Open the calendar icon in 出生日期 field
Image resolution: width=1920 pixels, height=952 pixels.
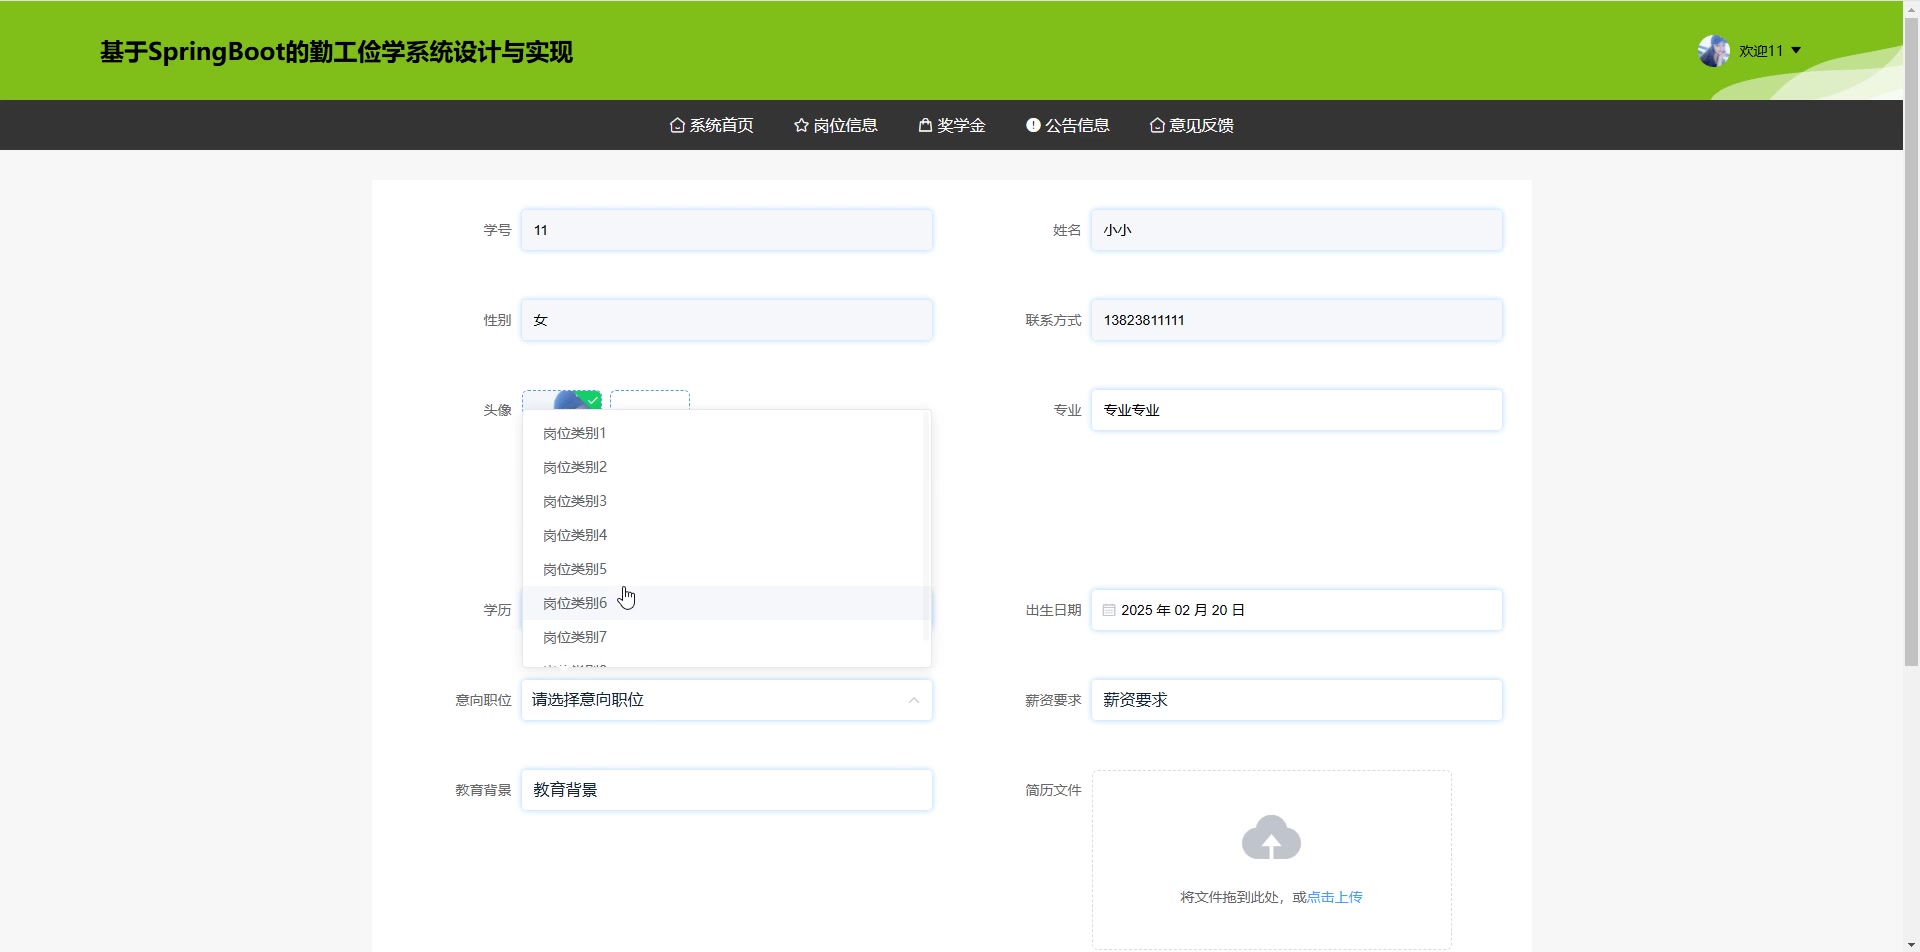pos(1108,609)
